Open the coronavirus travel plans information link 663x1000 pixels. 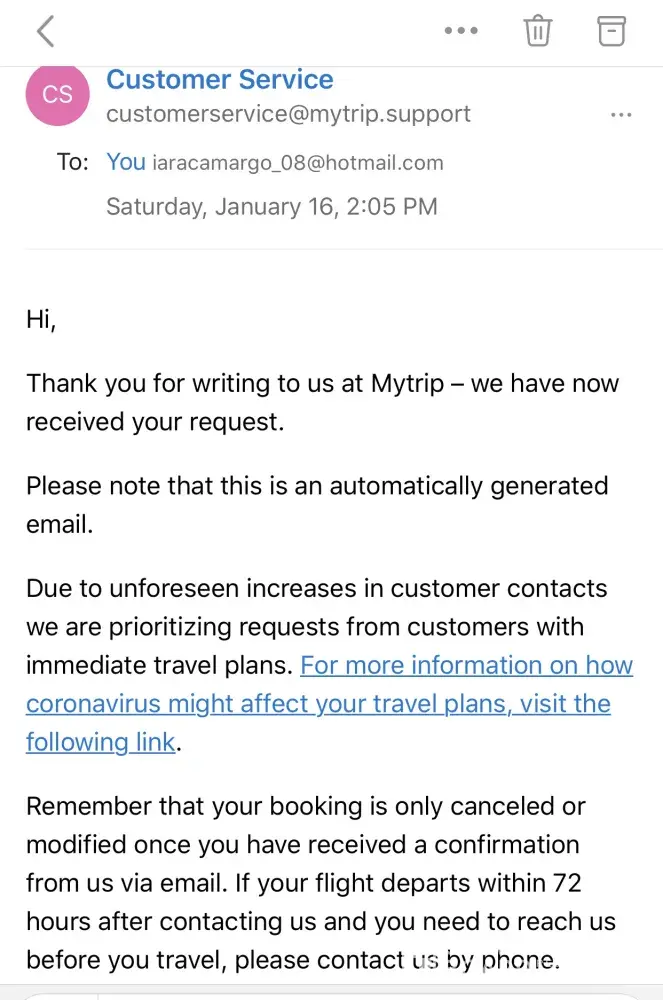coord(318,704)
